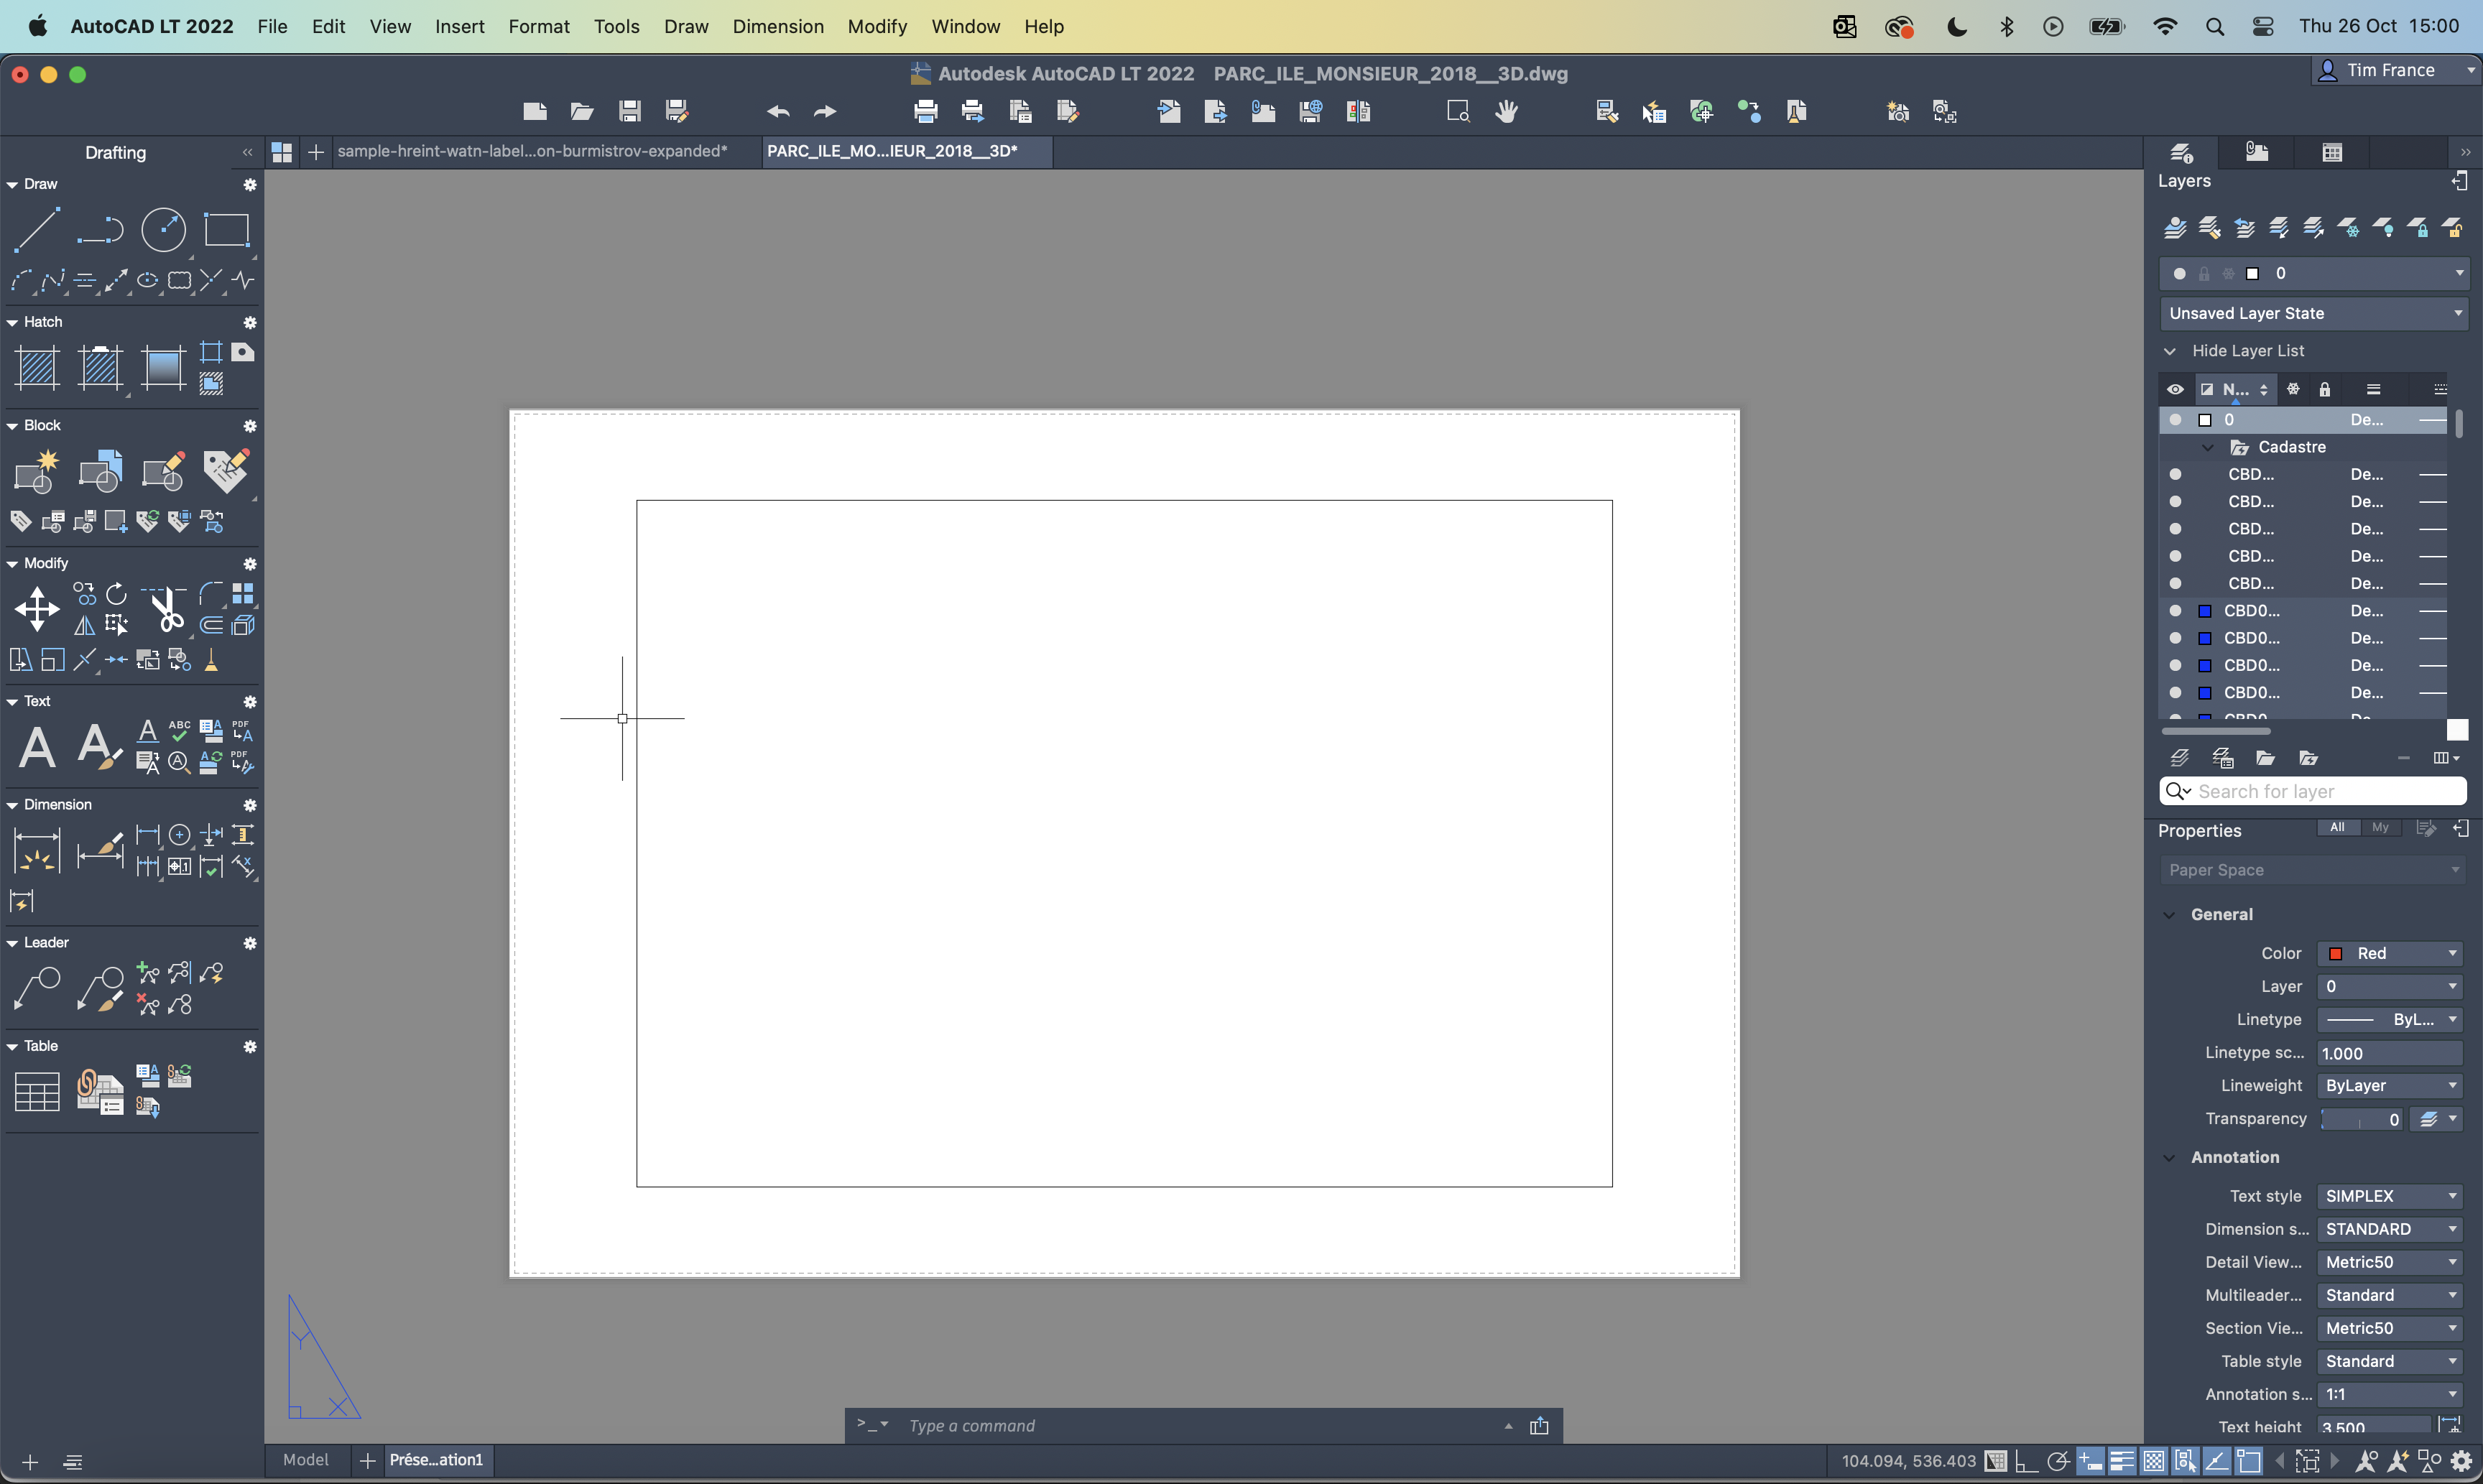Image resolution: width=2483 pixels, height=1484 pixels.
Task: Click the Red color swatch in Properties
Action: click(x=2336, y=953)
